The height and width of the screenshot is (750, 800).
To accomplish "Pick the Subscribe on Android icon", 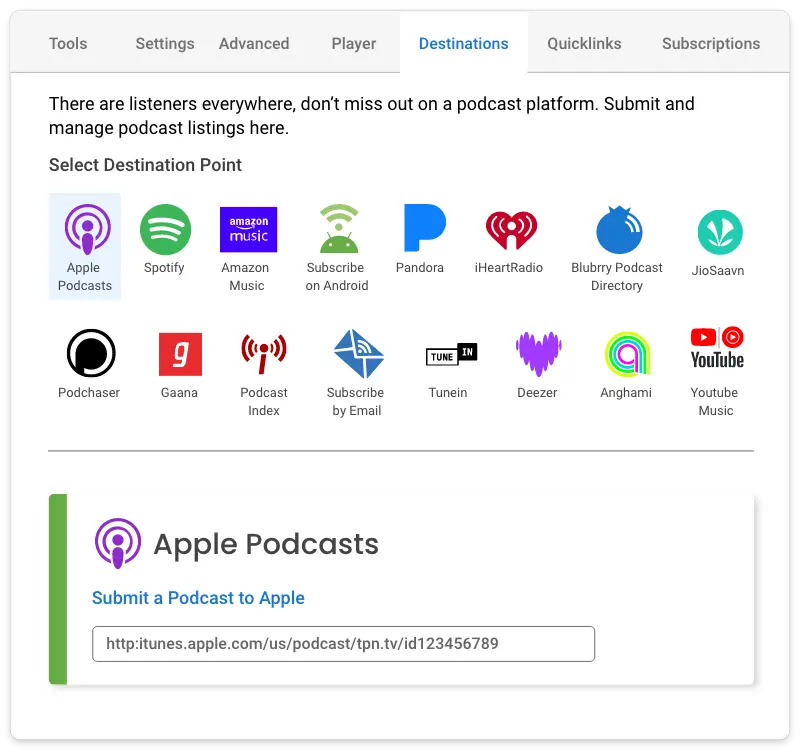I will point(339,229).
